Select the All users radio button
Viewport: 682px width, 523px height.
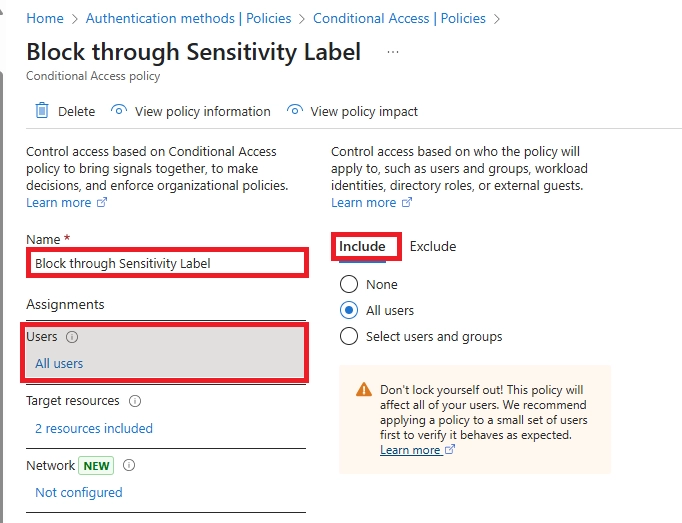(x=349, y=310)
